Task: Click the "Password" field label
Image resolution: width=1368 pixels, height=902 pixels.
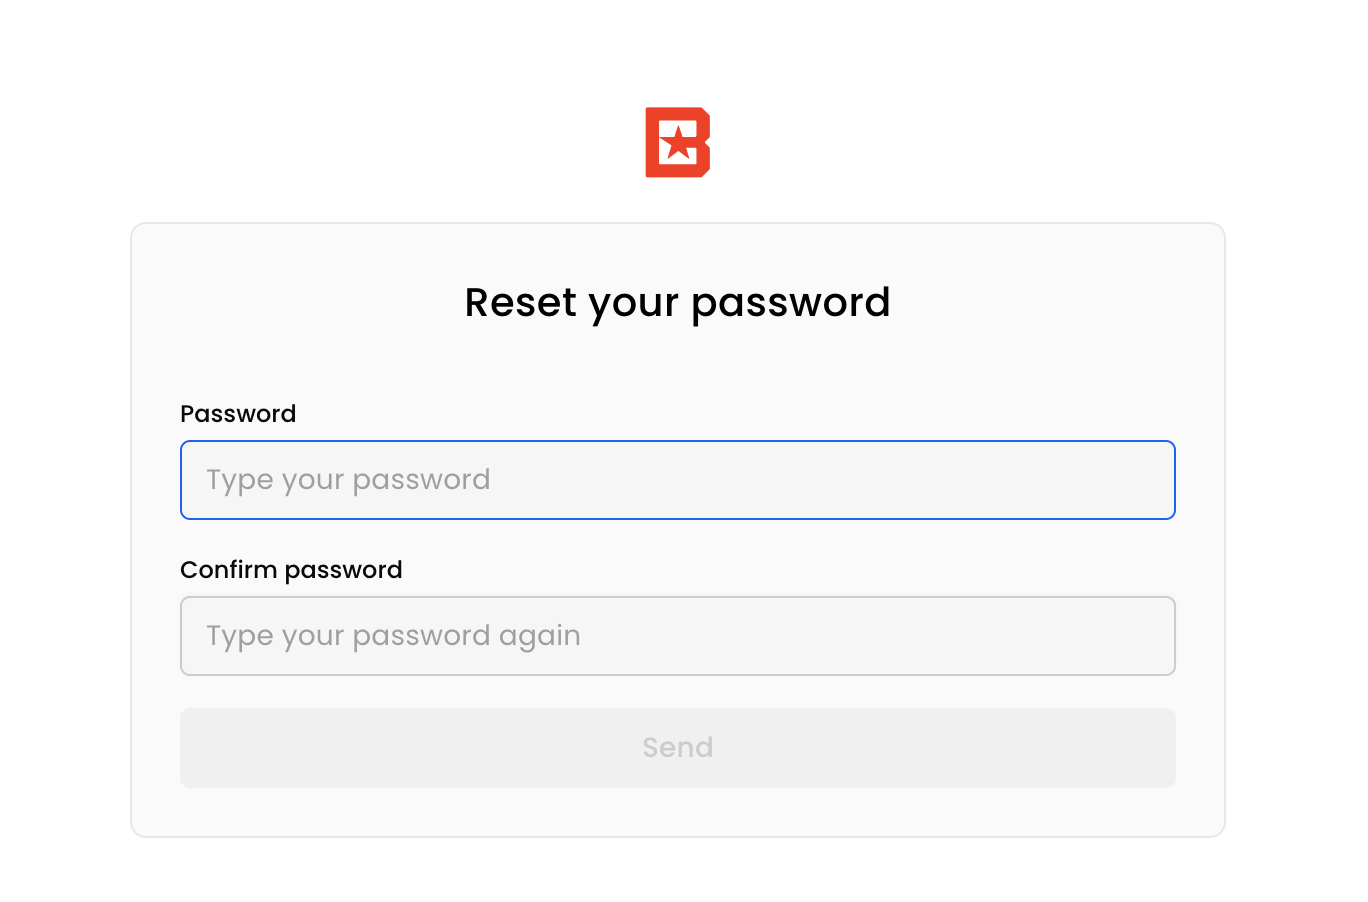Action: point(238,414)
